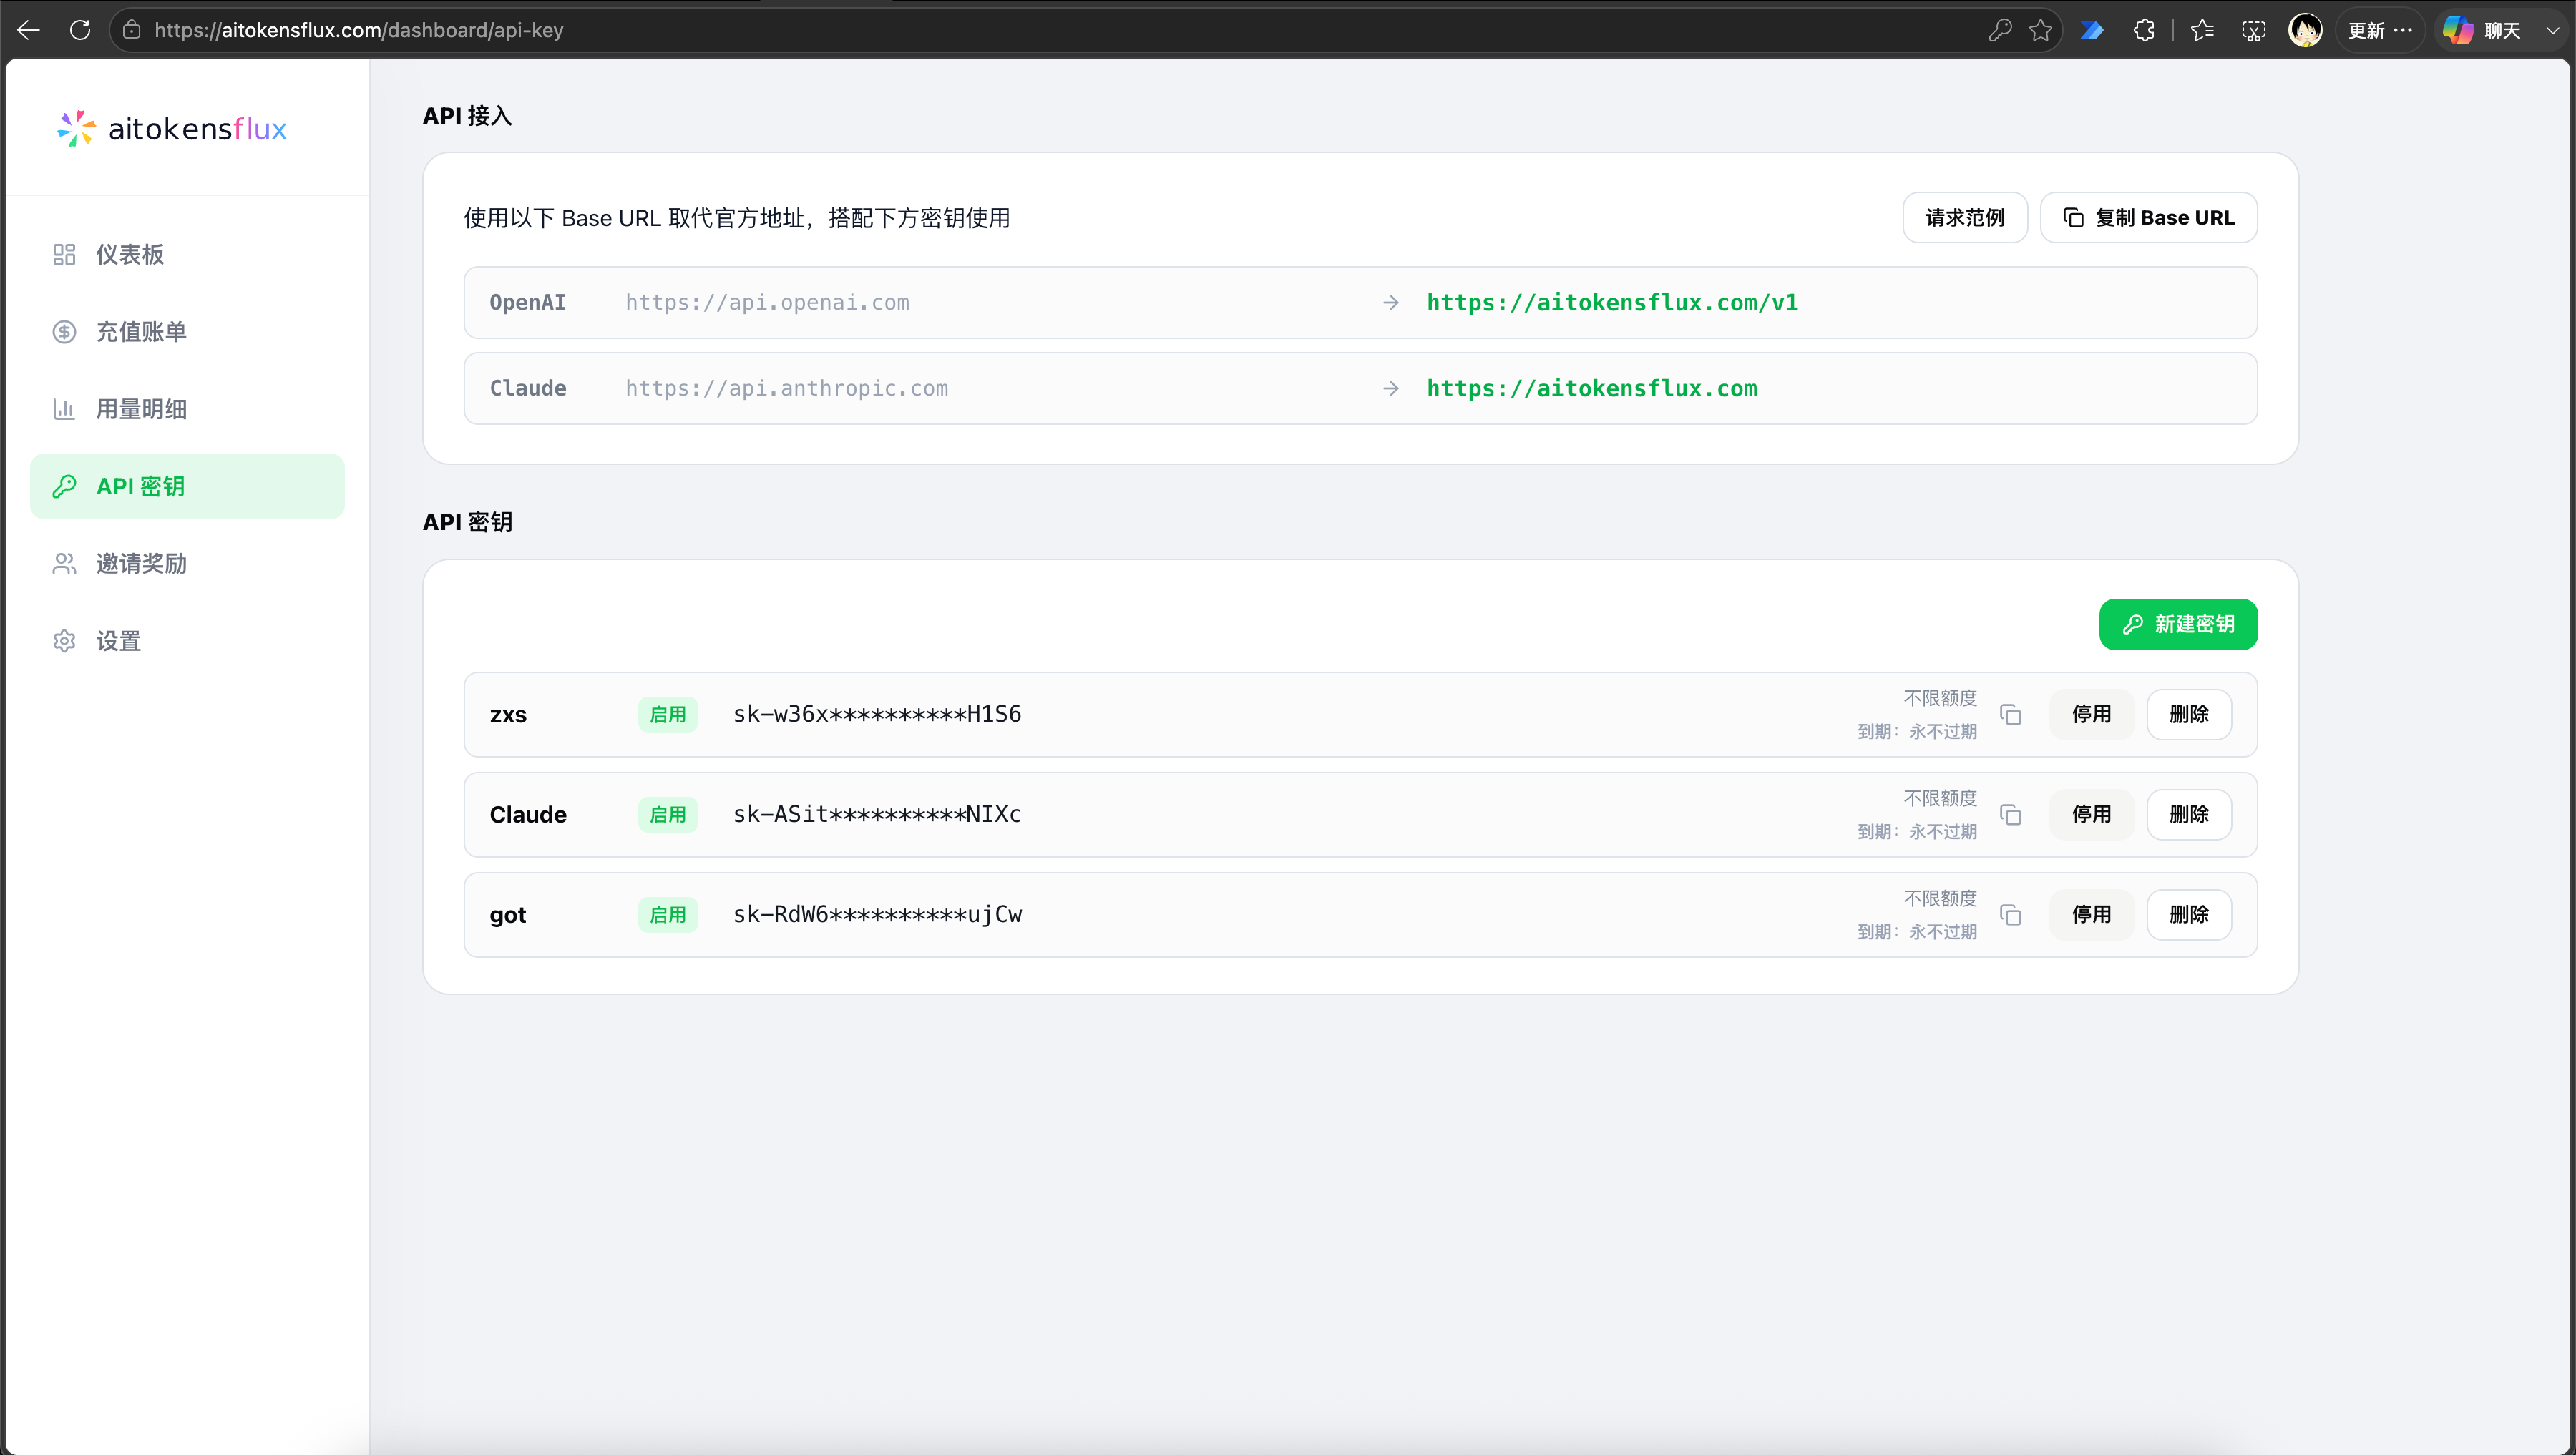Open the browser extensions puzzle icon

2144,30
